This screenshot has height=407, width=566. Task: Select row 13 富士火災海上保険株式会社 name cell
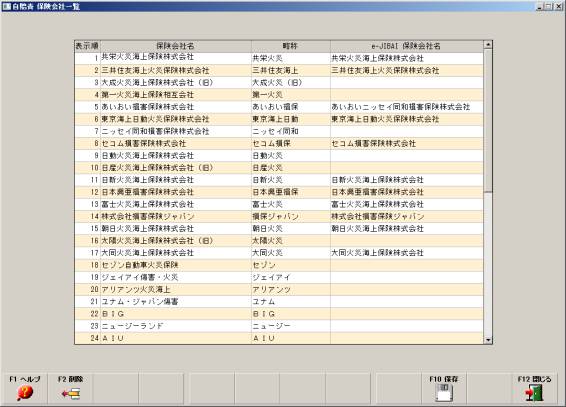175,204
